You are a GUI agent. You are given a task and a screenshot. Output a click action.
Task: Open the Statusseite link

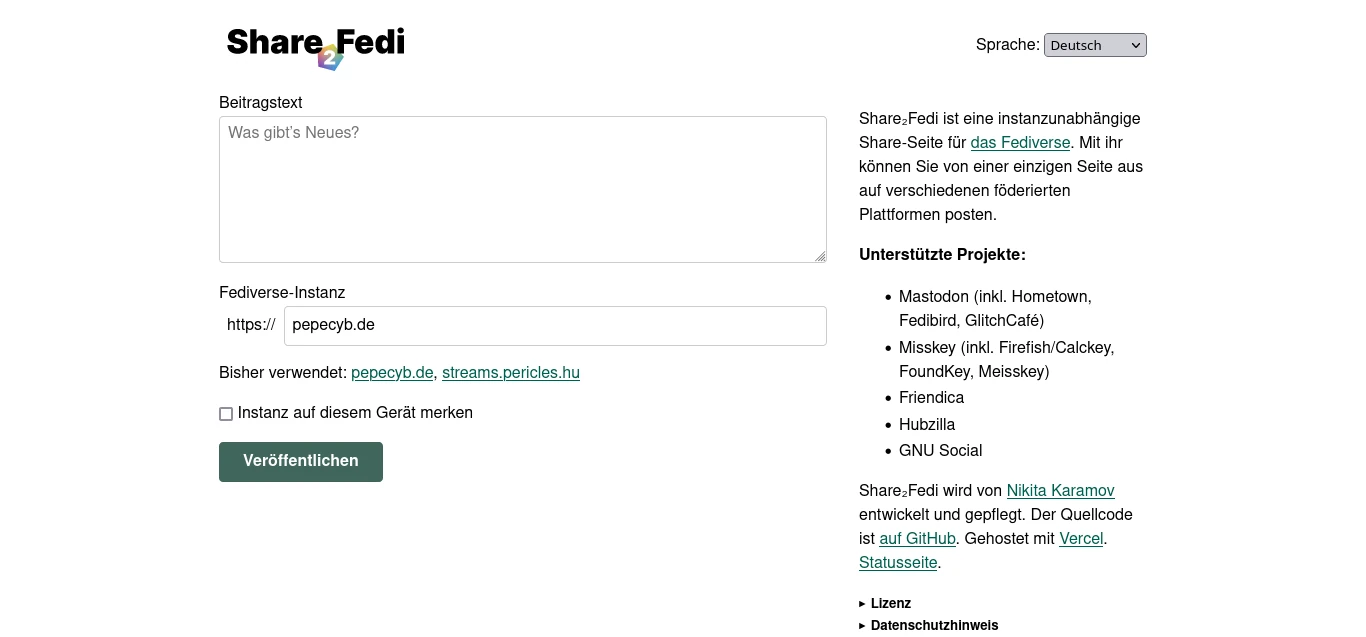tap(898, 563)
